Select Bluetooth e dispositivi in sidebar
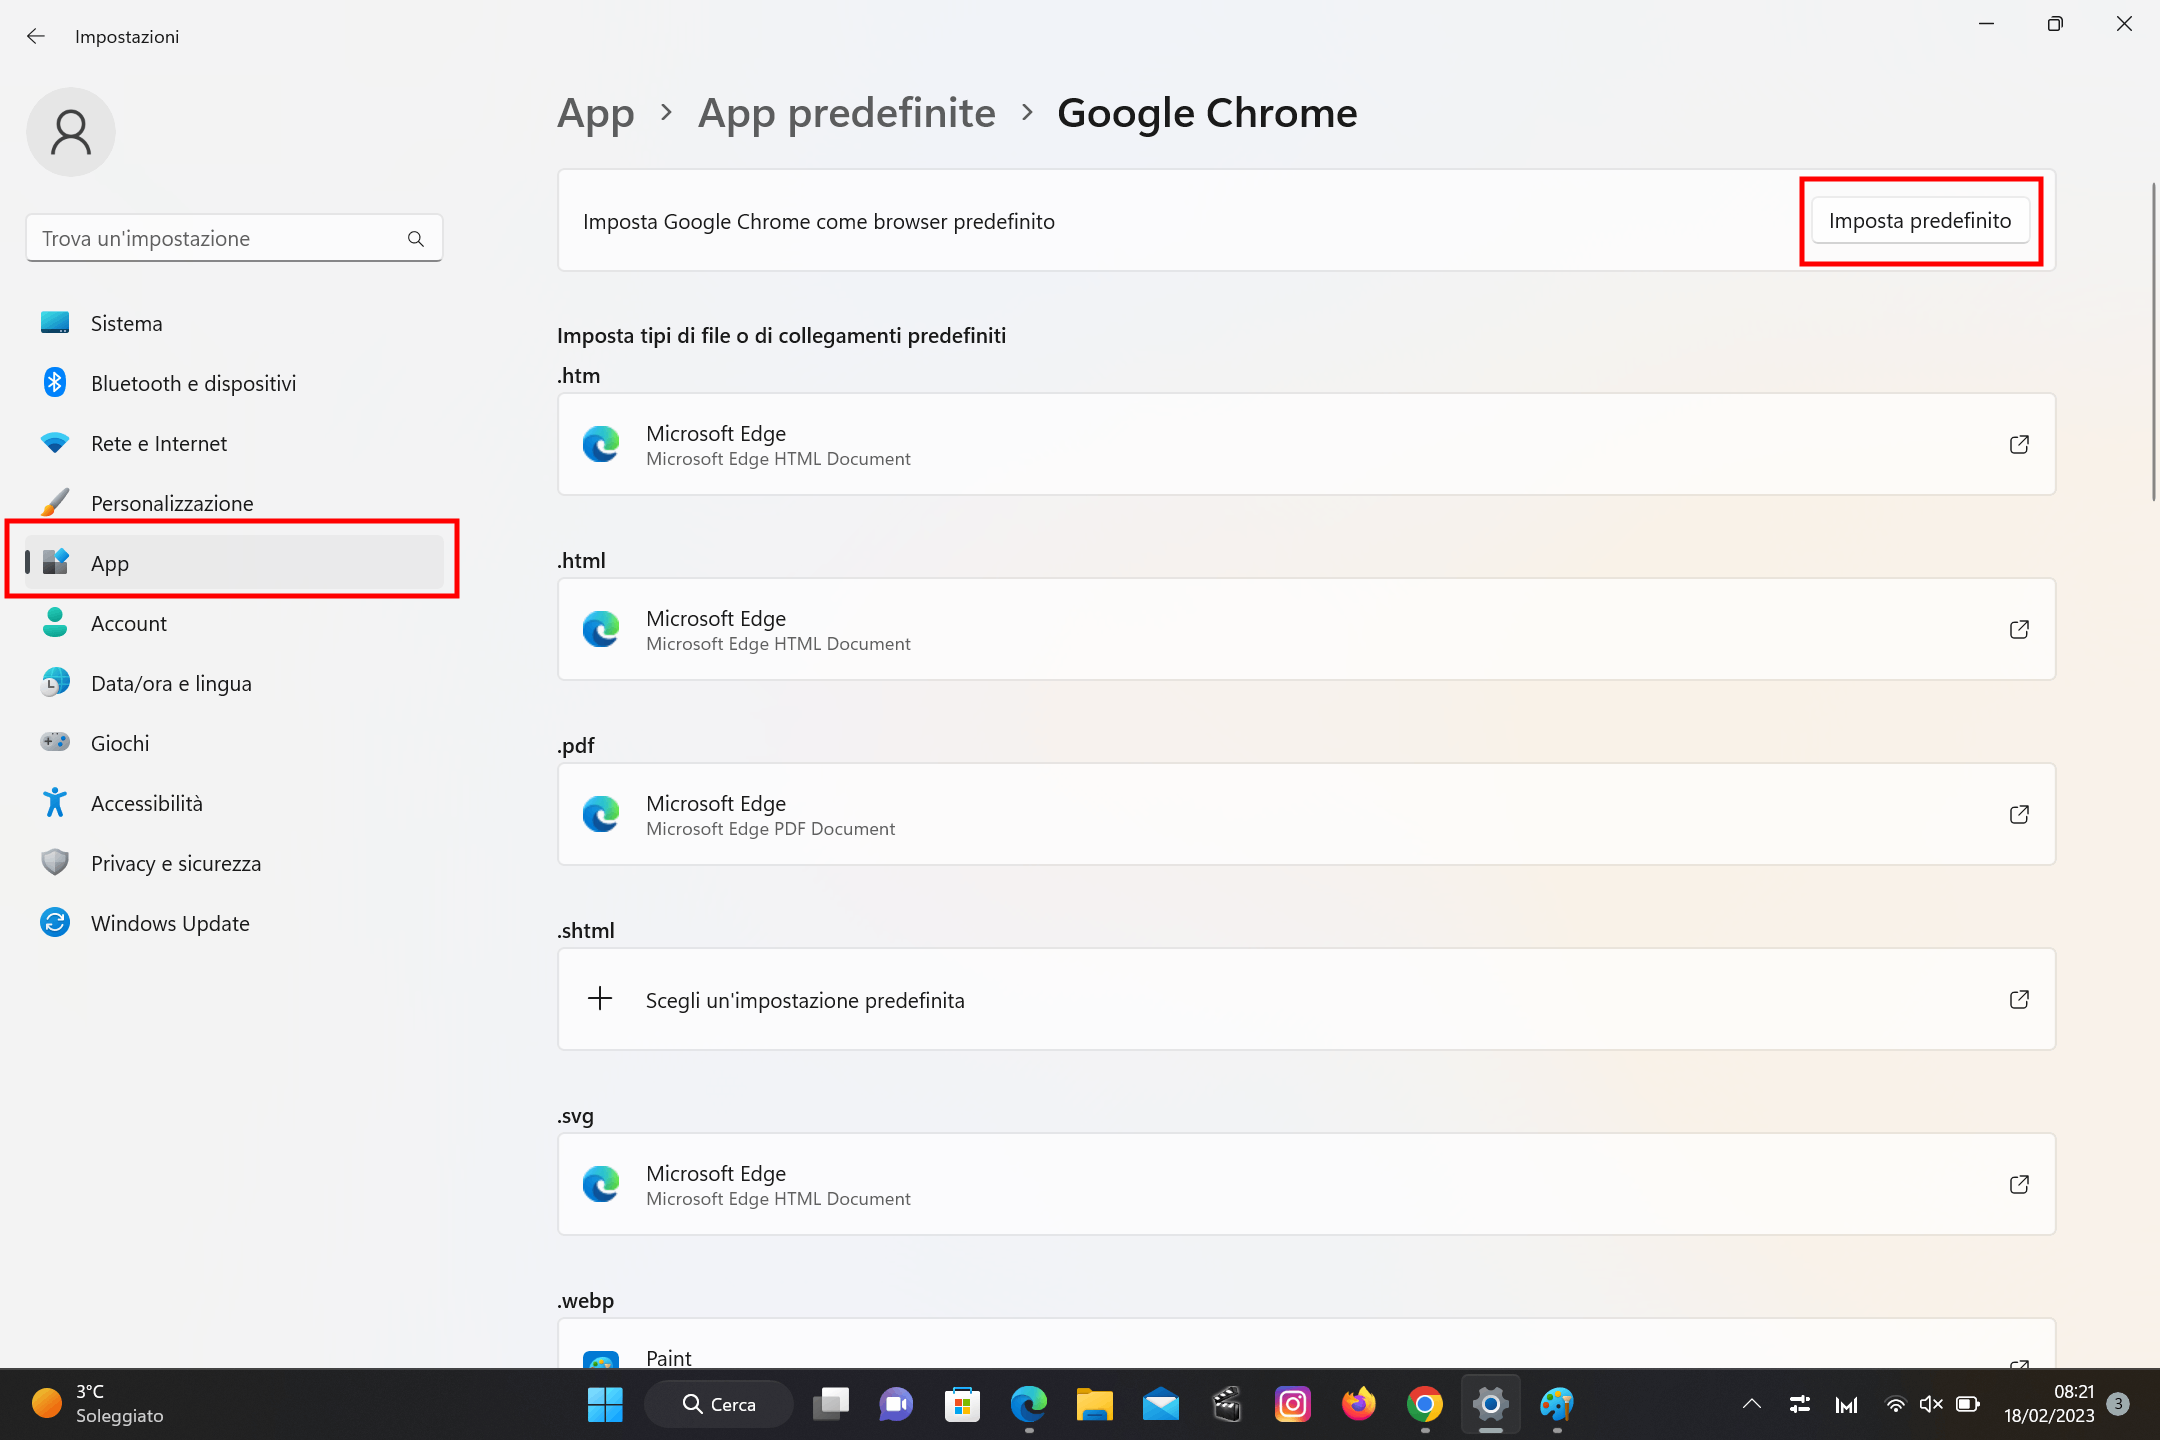 click(193, 382)
